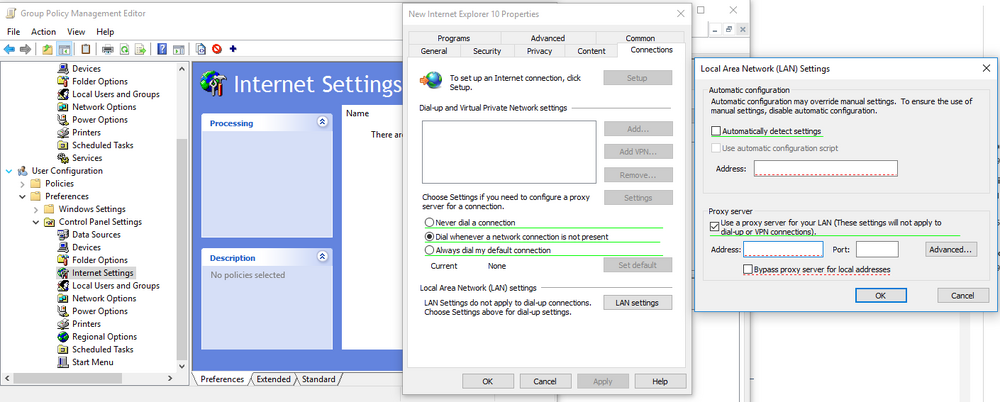Select Dial whenever network connection not present
This screenshot has height=402, width=1000.
point(429,237)
